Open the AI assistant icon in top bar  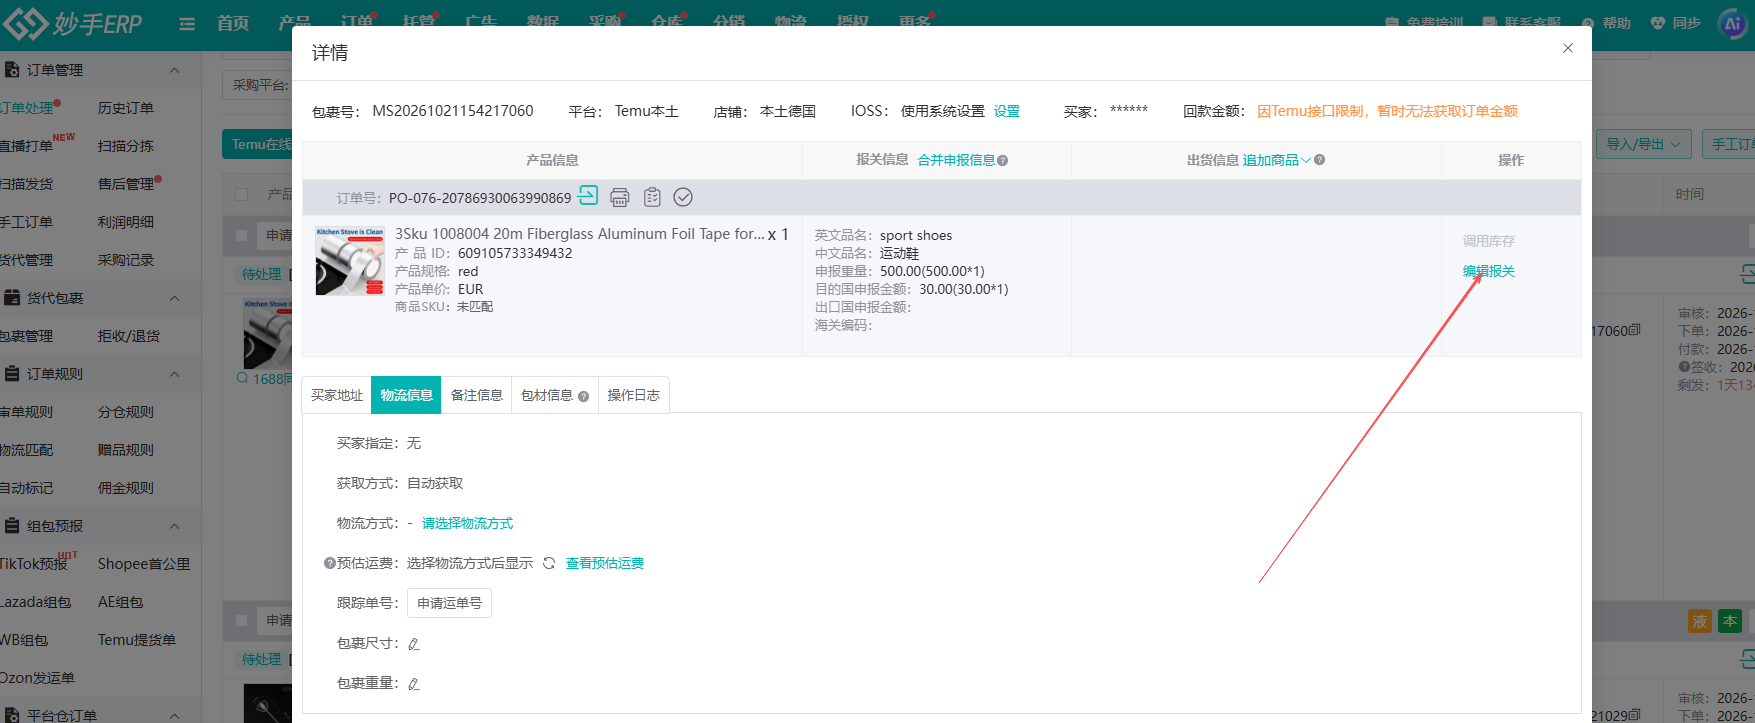pos(1733,22)
